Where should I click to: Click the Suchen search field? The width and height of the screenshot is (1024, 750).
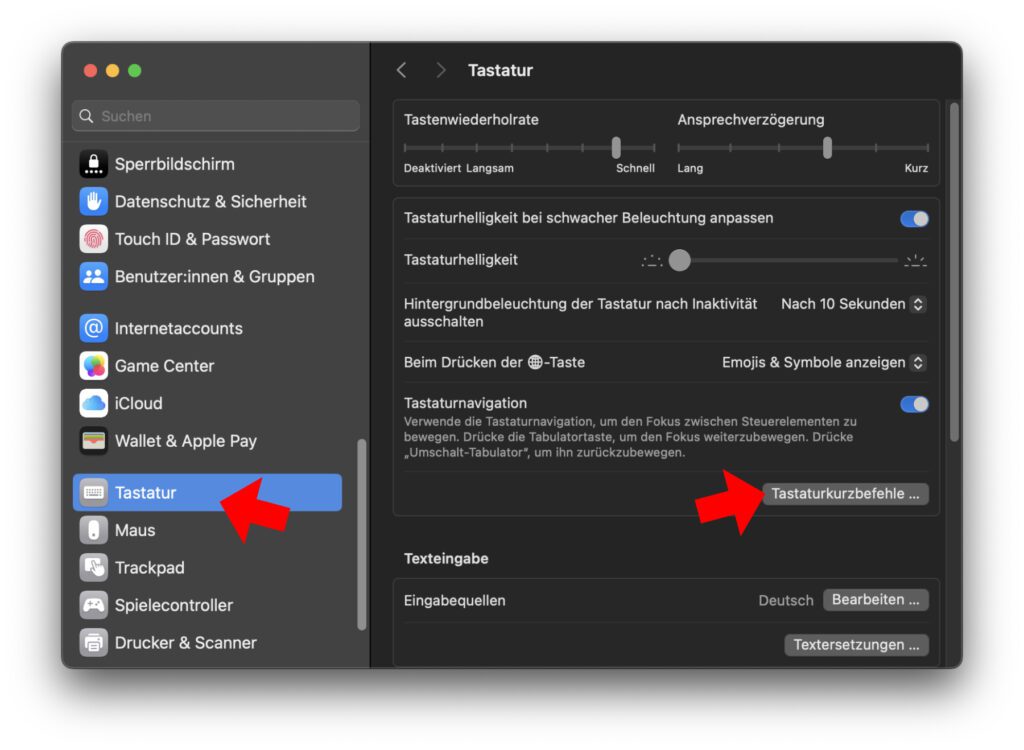click(215, 116)
